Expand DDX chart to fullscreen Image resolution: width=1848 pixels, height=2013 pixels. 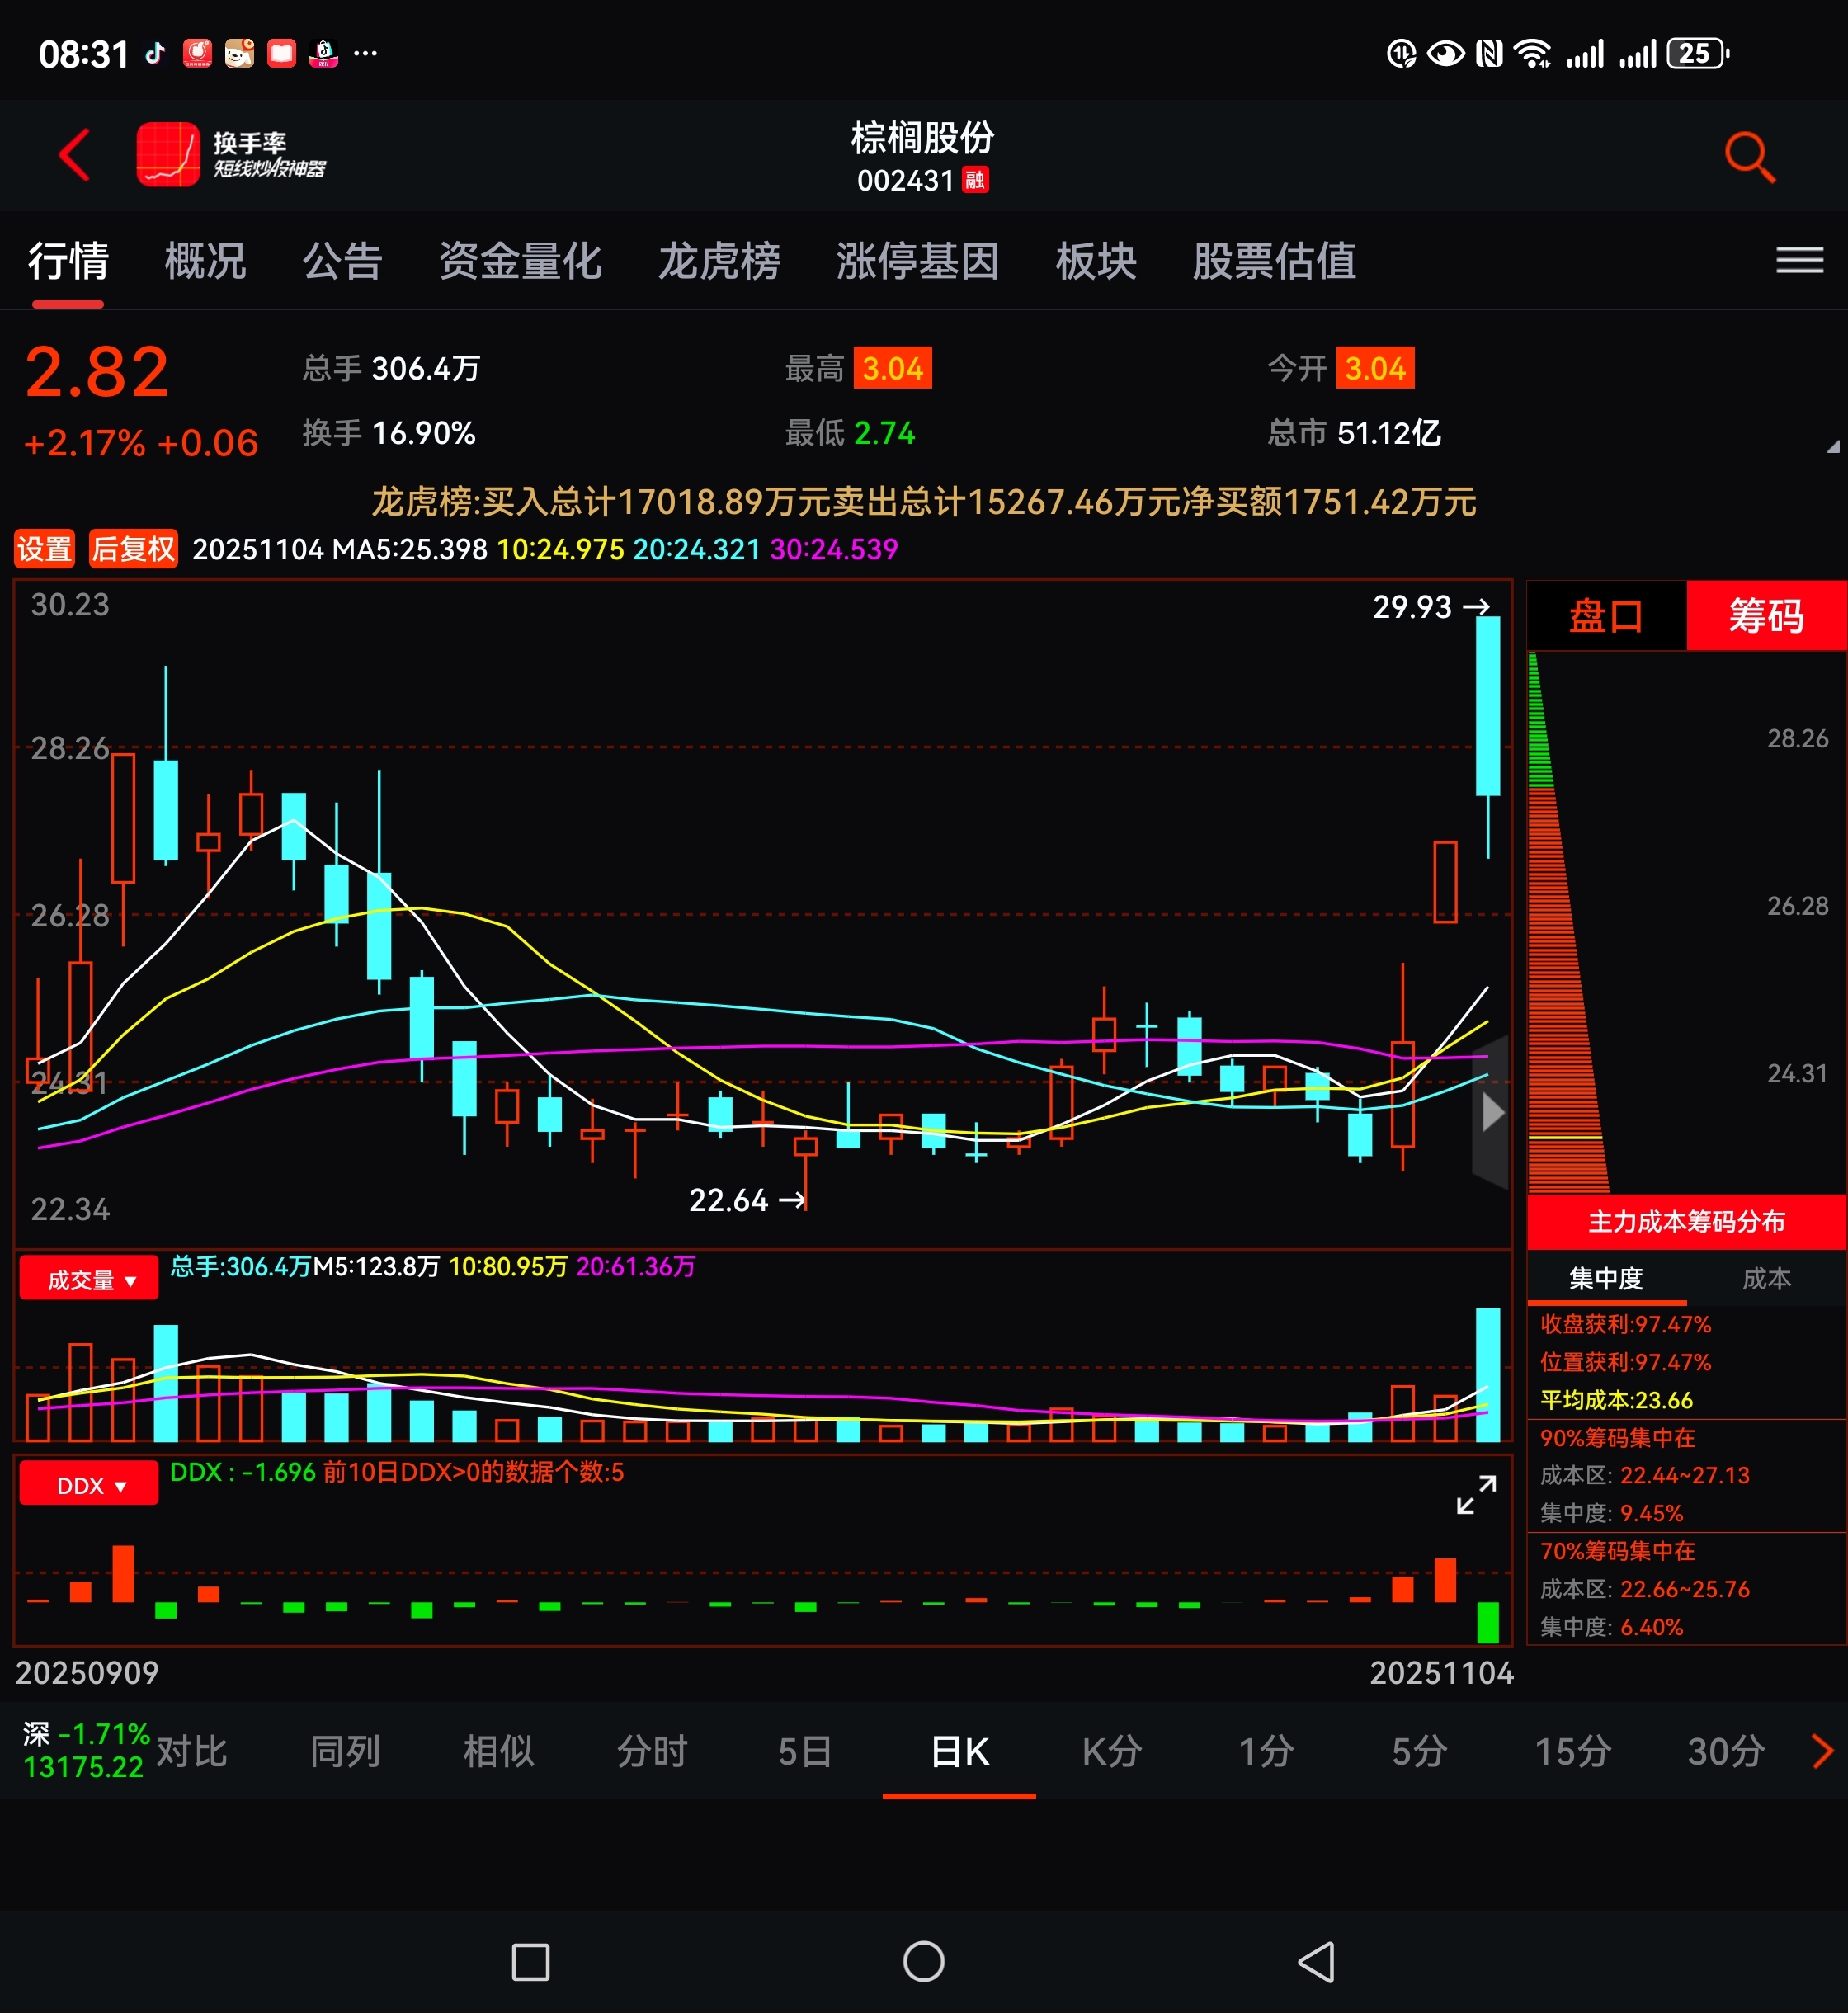click(1476, 1495)
